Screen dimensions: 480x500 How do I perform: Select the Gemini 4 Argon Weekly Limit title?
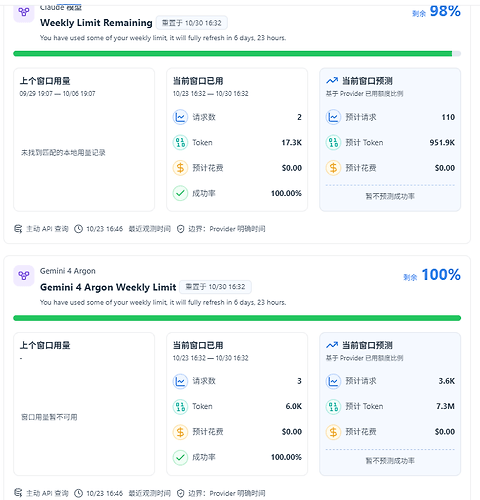[x=108, y=287]
